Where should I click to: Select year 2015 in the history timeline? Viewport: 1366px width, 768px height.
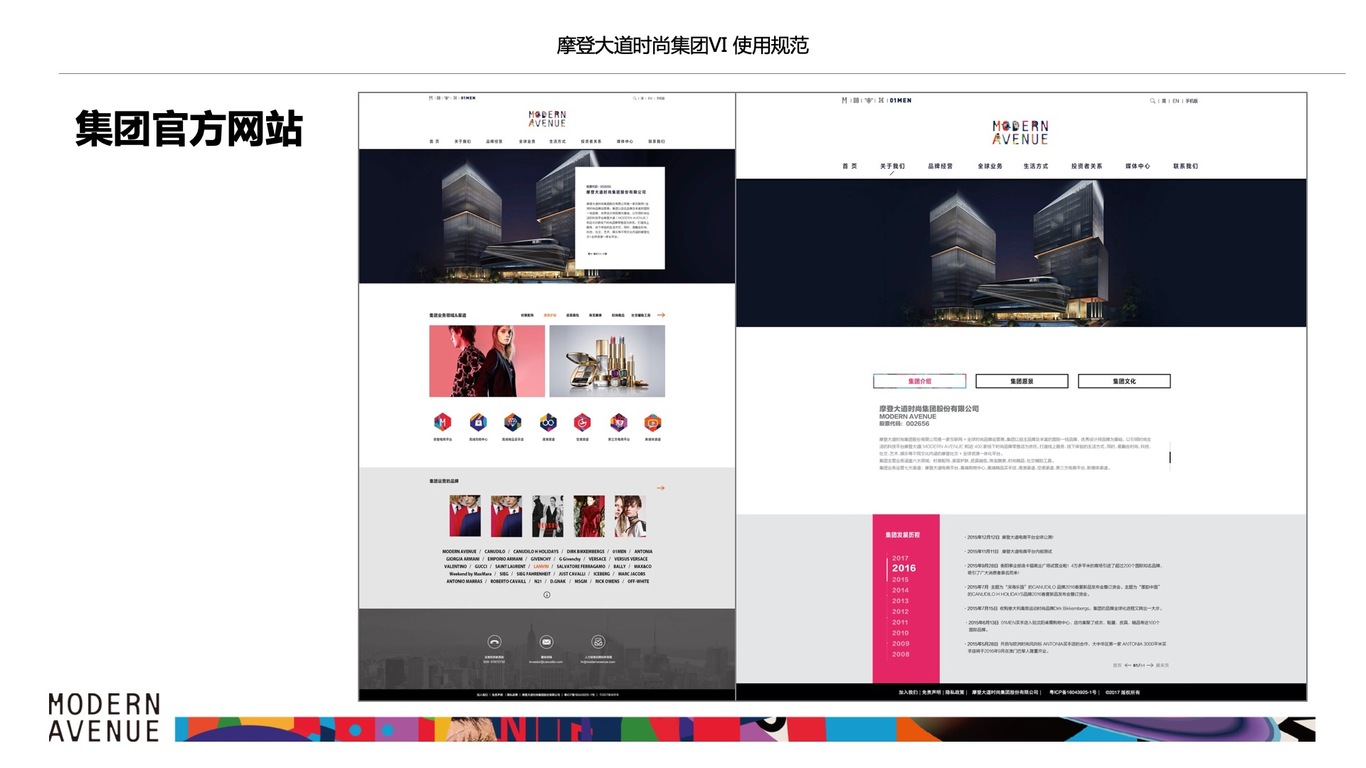[x=901, y=579]
